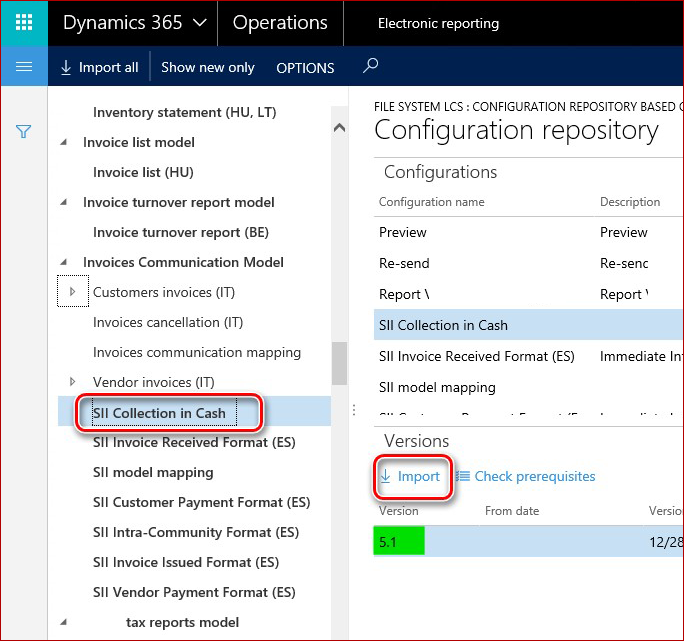Open the hamburger navigation menu
684x641 pixels.
coord(24,66)
